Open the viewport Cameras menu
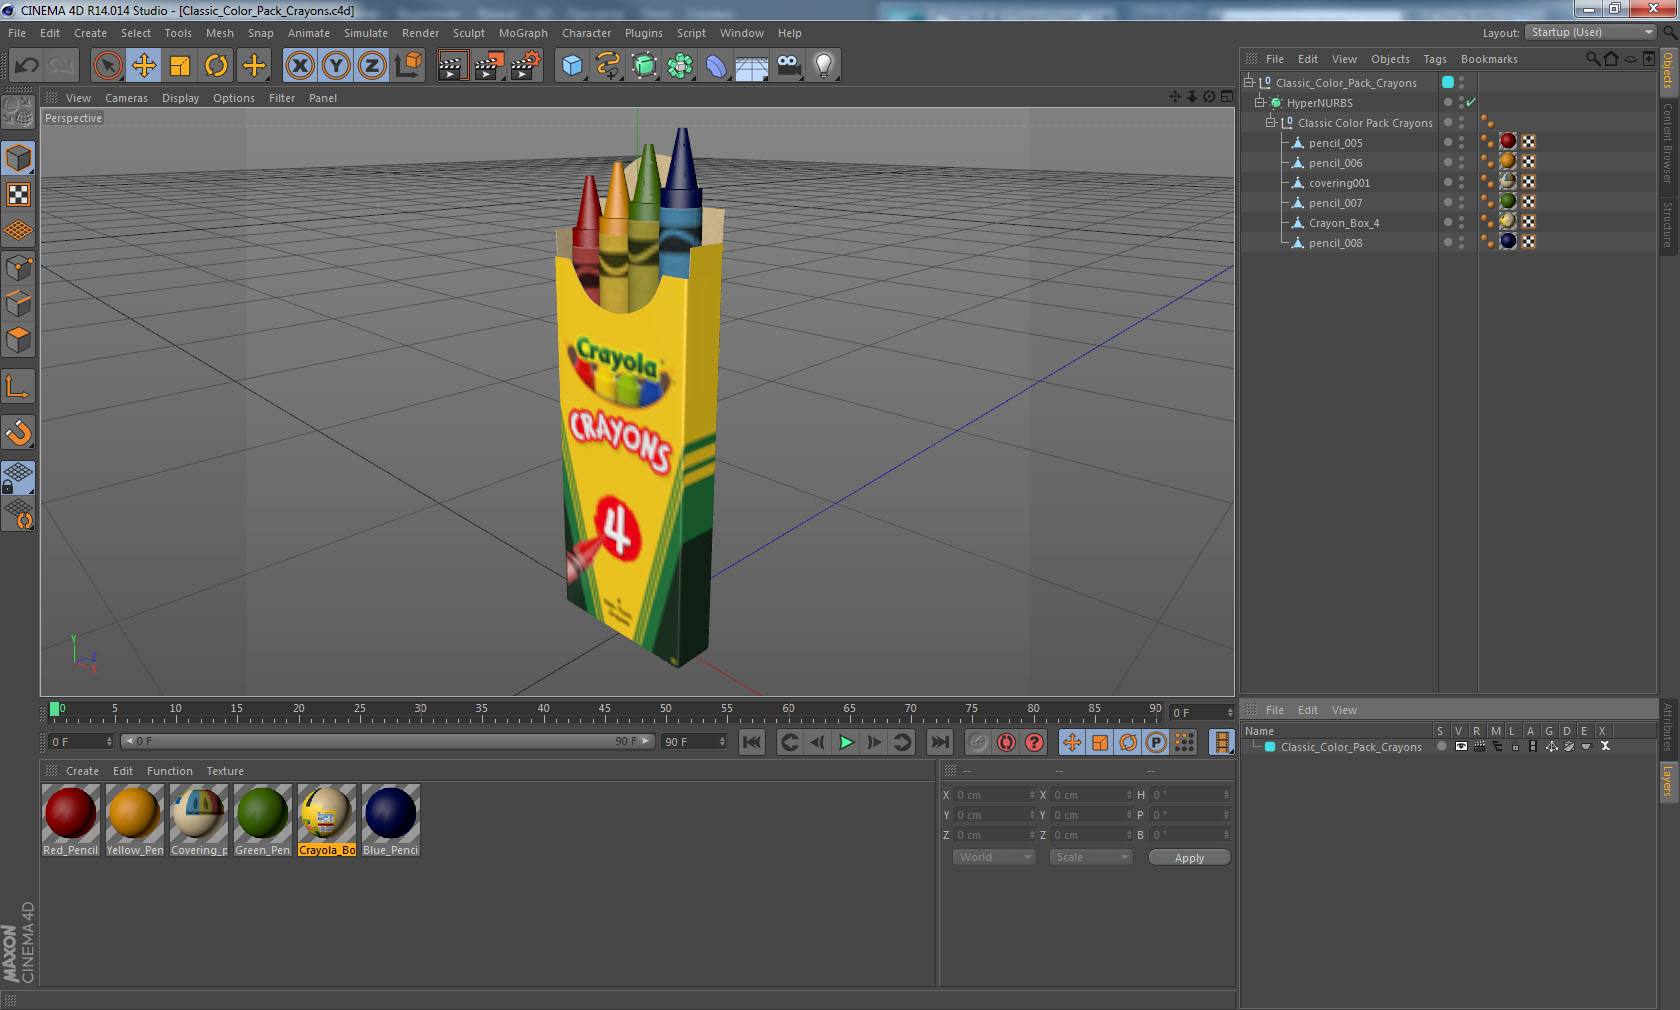Image resolution: width=1680 pixels, height=1010 pixels. click(x=126, y=98)
